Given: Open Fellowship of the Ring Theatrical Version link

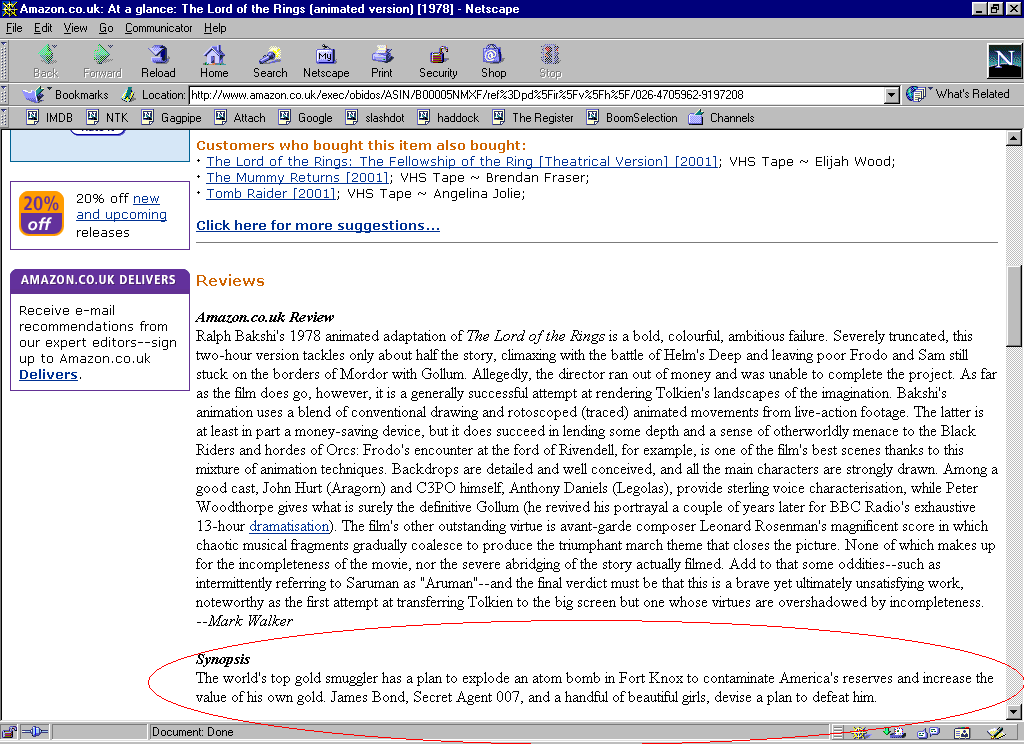Looking at the screenshot, I should click(462, 161).
